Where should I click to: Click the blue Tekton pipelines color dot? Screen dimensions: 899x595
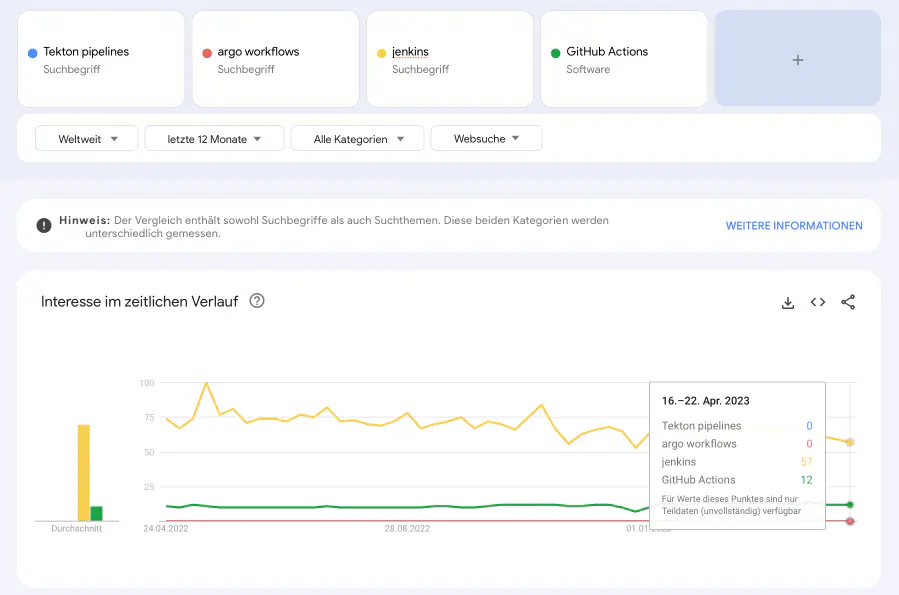33,53
